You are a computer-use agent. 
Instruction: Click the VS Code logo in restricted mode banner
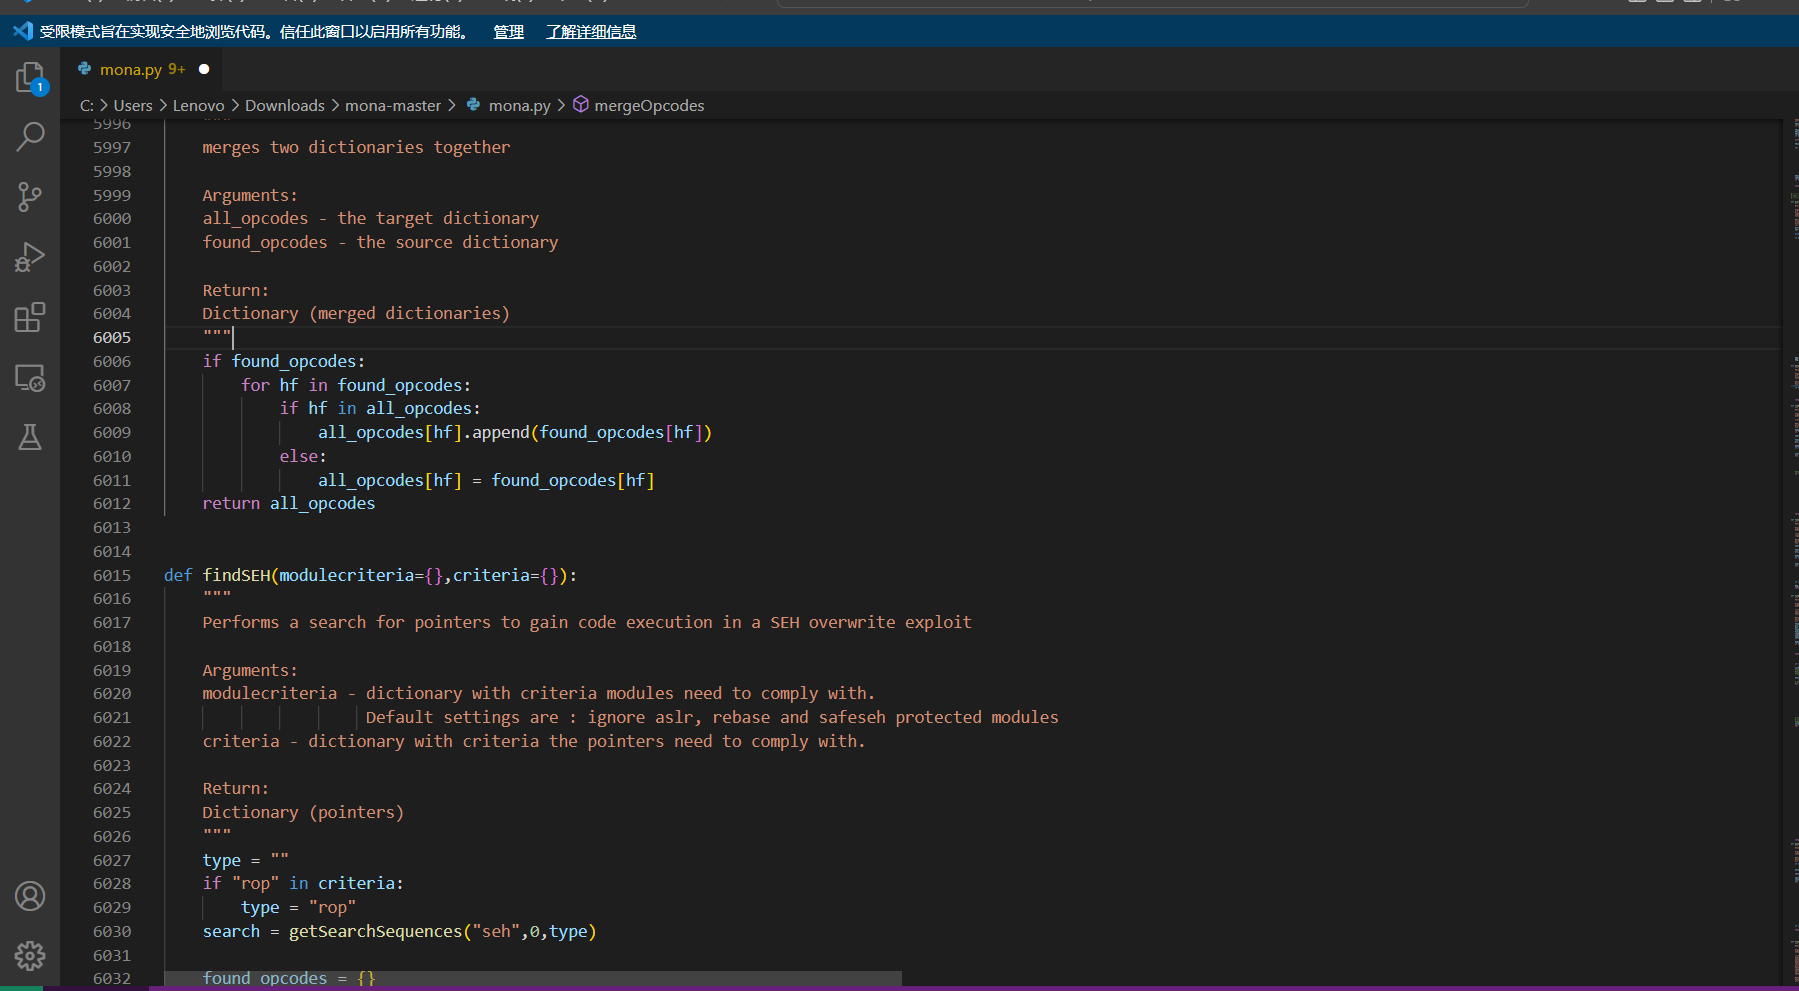22,31
